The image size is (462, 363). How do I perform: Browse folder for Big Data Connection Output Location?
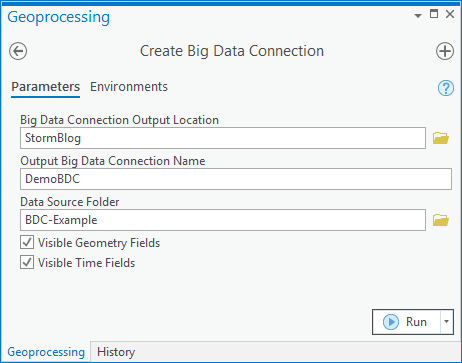click(x=441, y=138)
